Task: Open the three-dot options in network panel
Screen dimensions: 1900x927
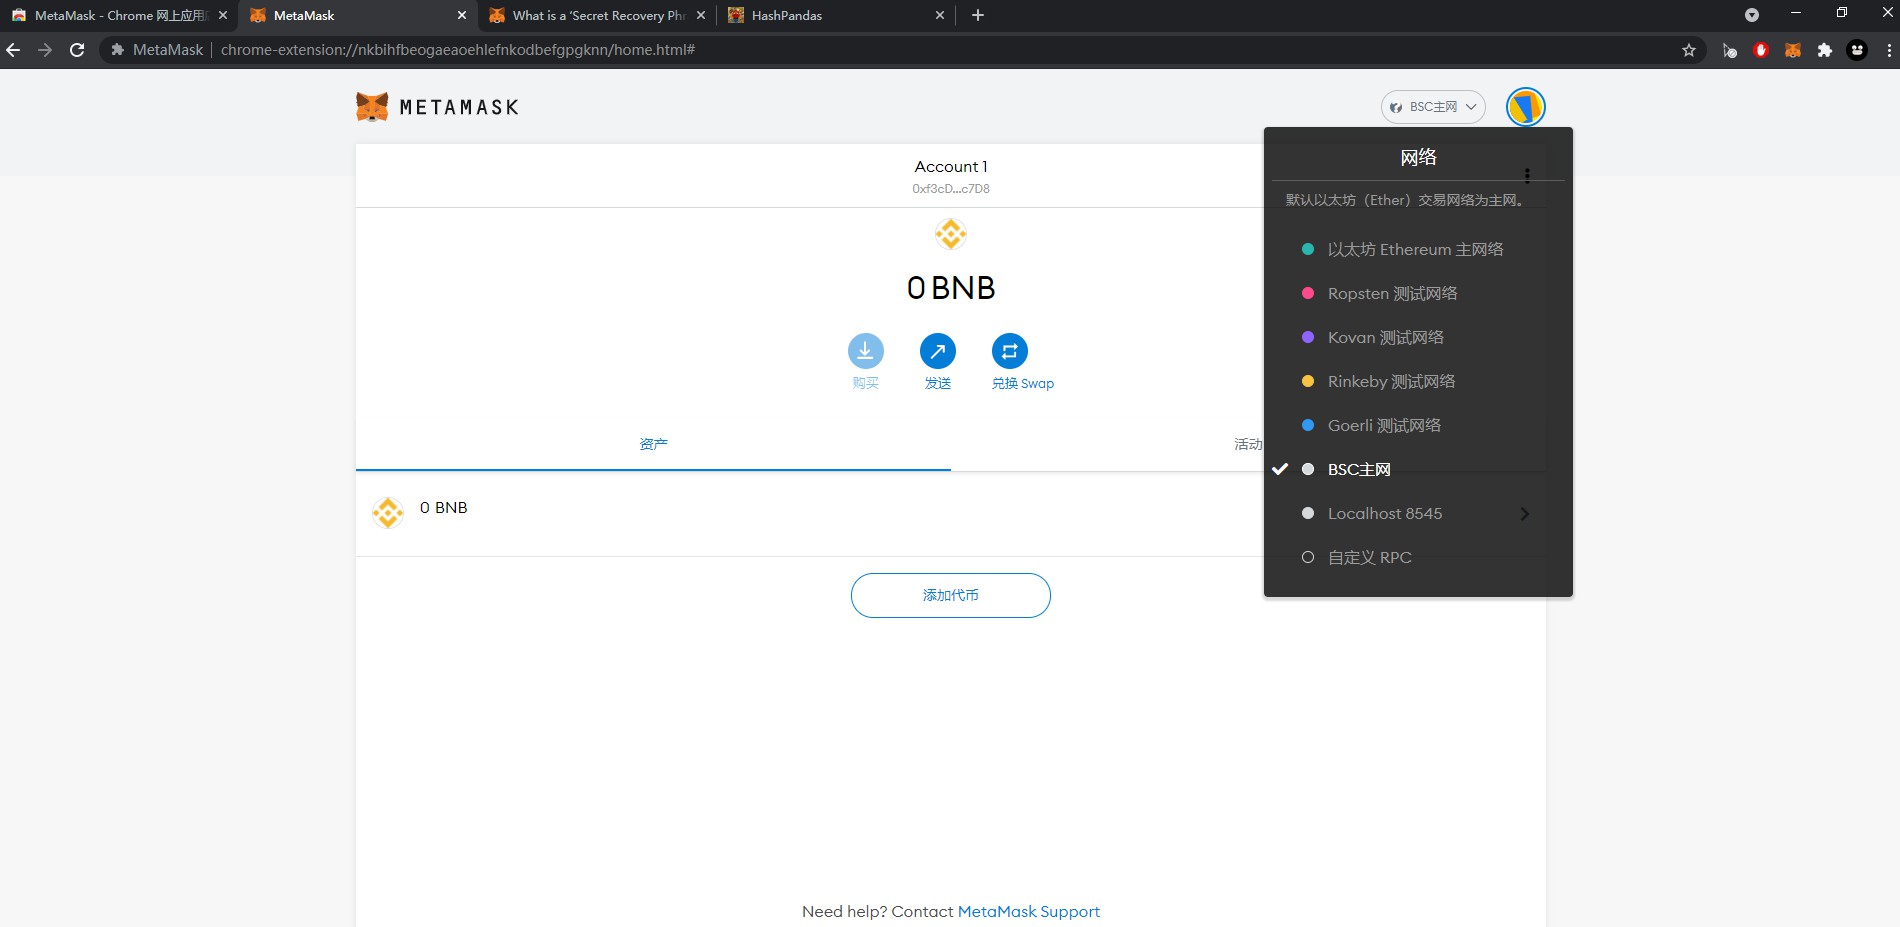Action: click(1527, 175)
